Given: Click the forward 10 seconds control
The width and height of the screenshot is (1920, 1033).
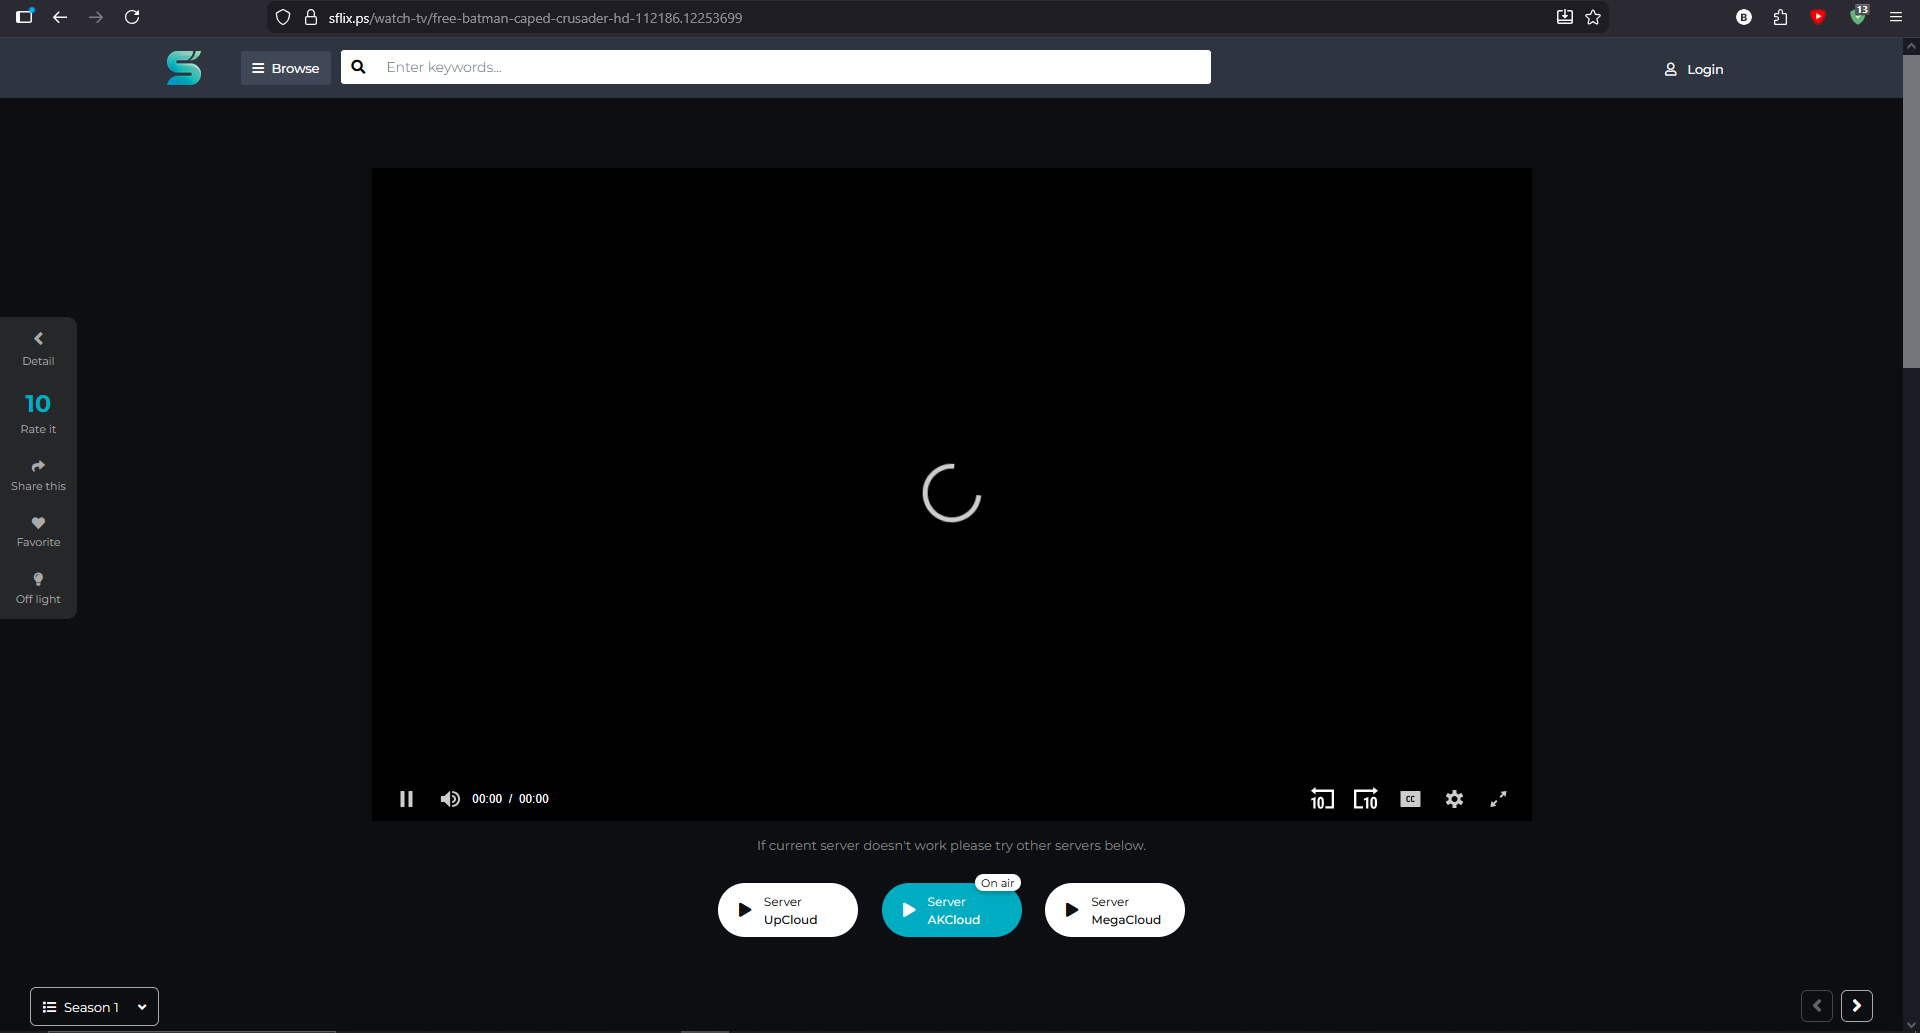Looking at the screenshot, I should point(1366,799).
